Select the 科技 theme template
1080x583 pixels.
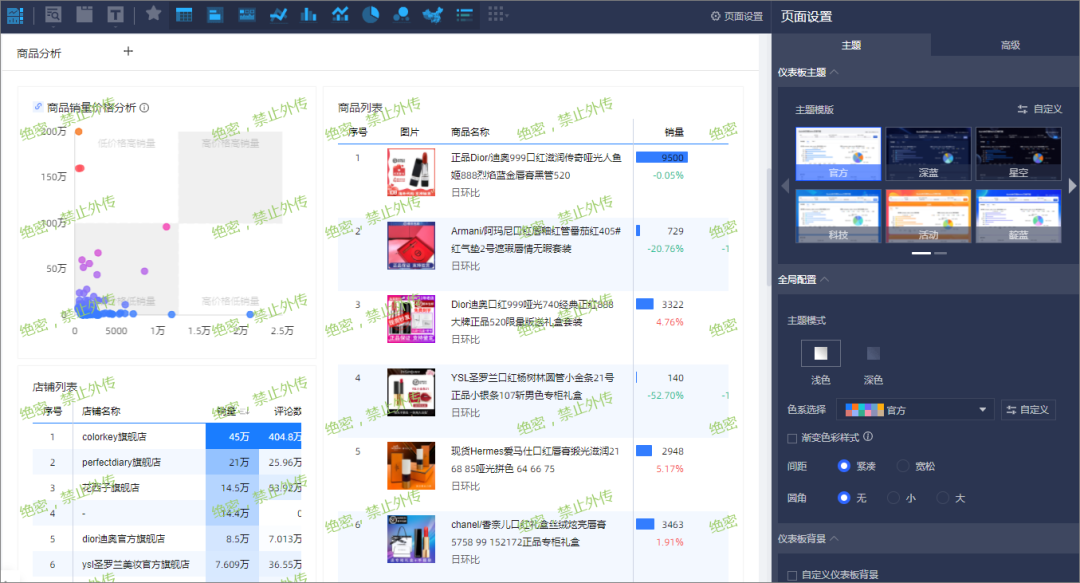click(x=838, y=216)
